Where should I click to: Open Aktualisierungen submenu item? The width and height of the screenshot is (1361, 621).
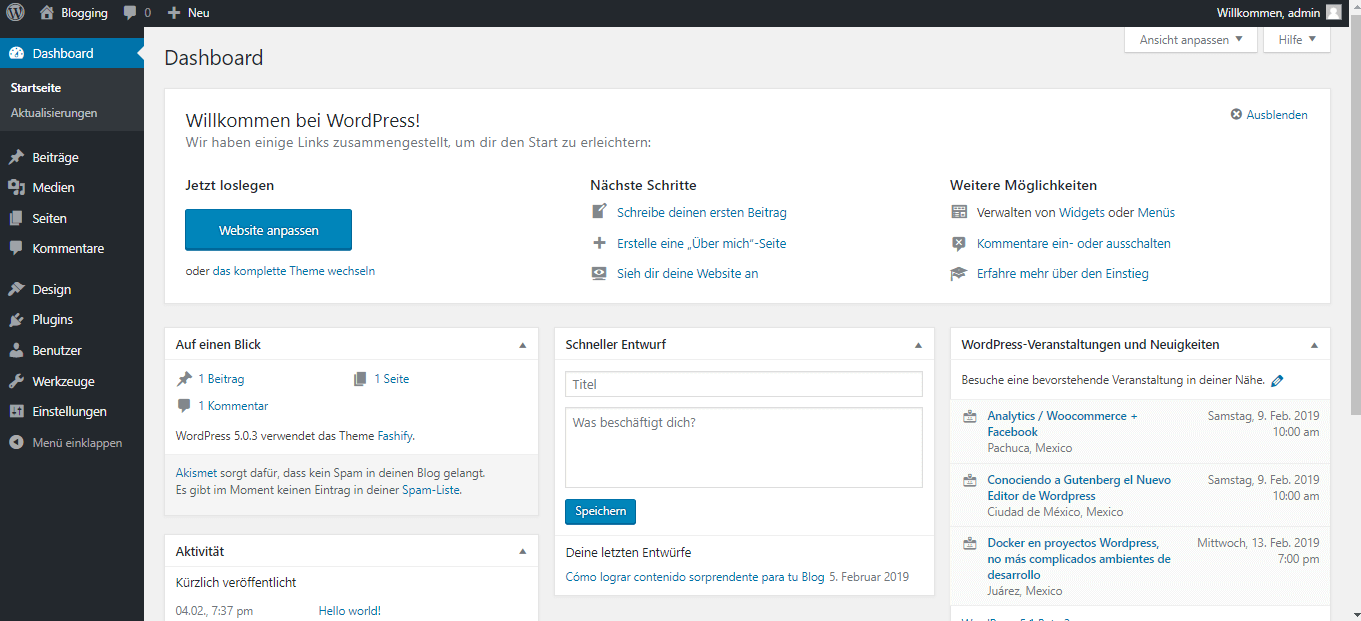54,113
